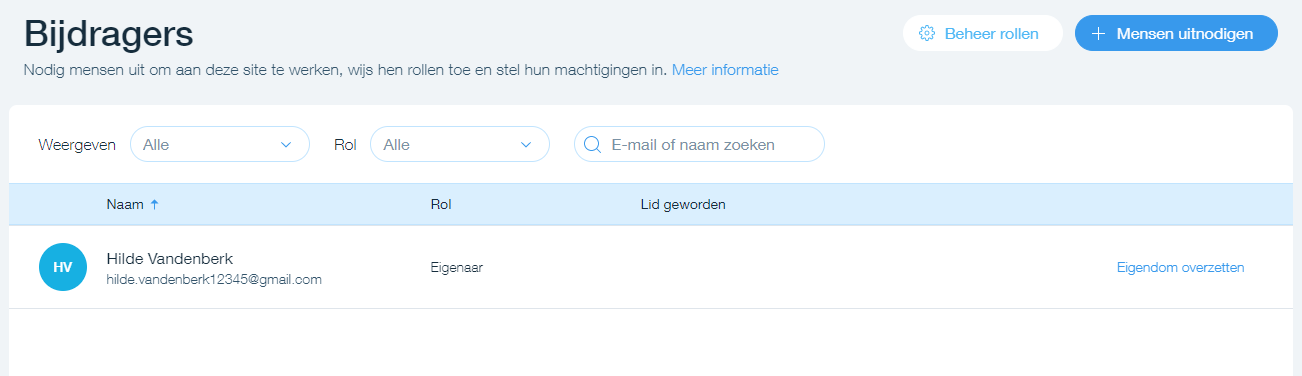Open the Meer informatie link

pos(725,70)
